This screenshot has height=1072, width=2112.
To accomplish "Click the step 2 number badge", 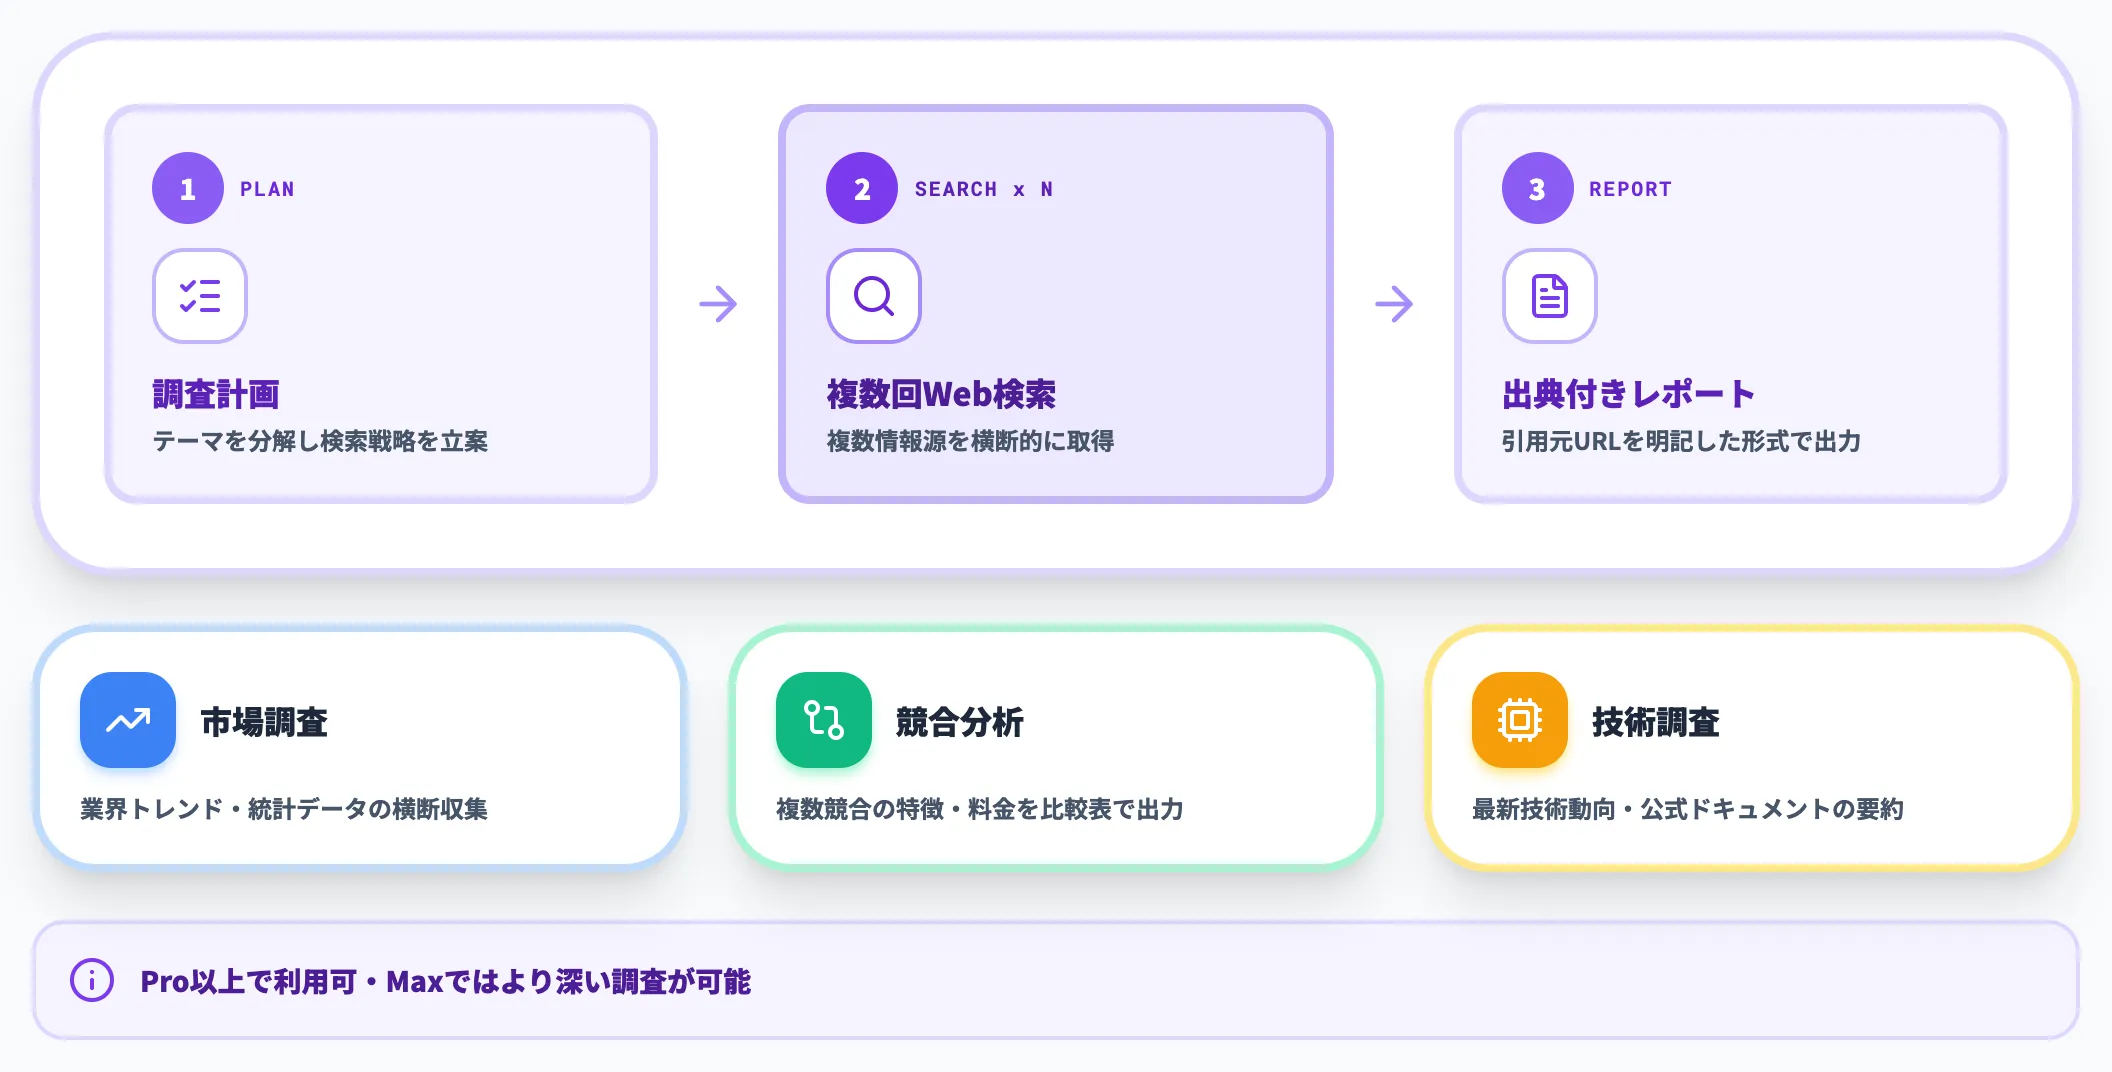I will coord(862,188).
